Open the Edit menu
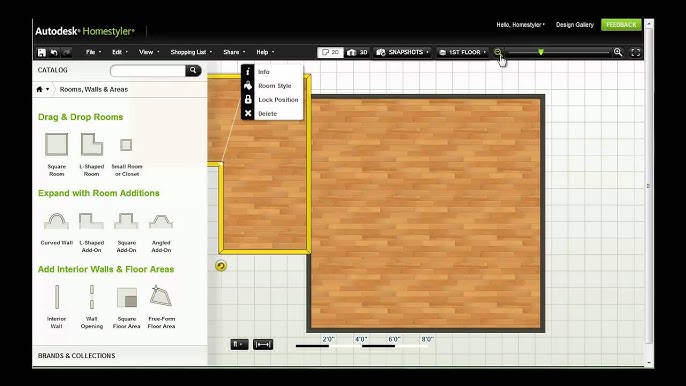Image resolution: width=686 pixels, height=386 pixels. point(119,52)
